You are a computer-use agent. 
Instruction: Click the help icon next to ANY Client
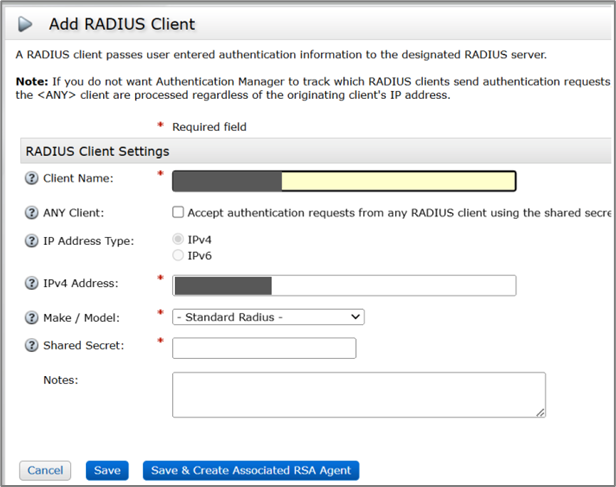tap(30, 212)
